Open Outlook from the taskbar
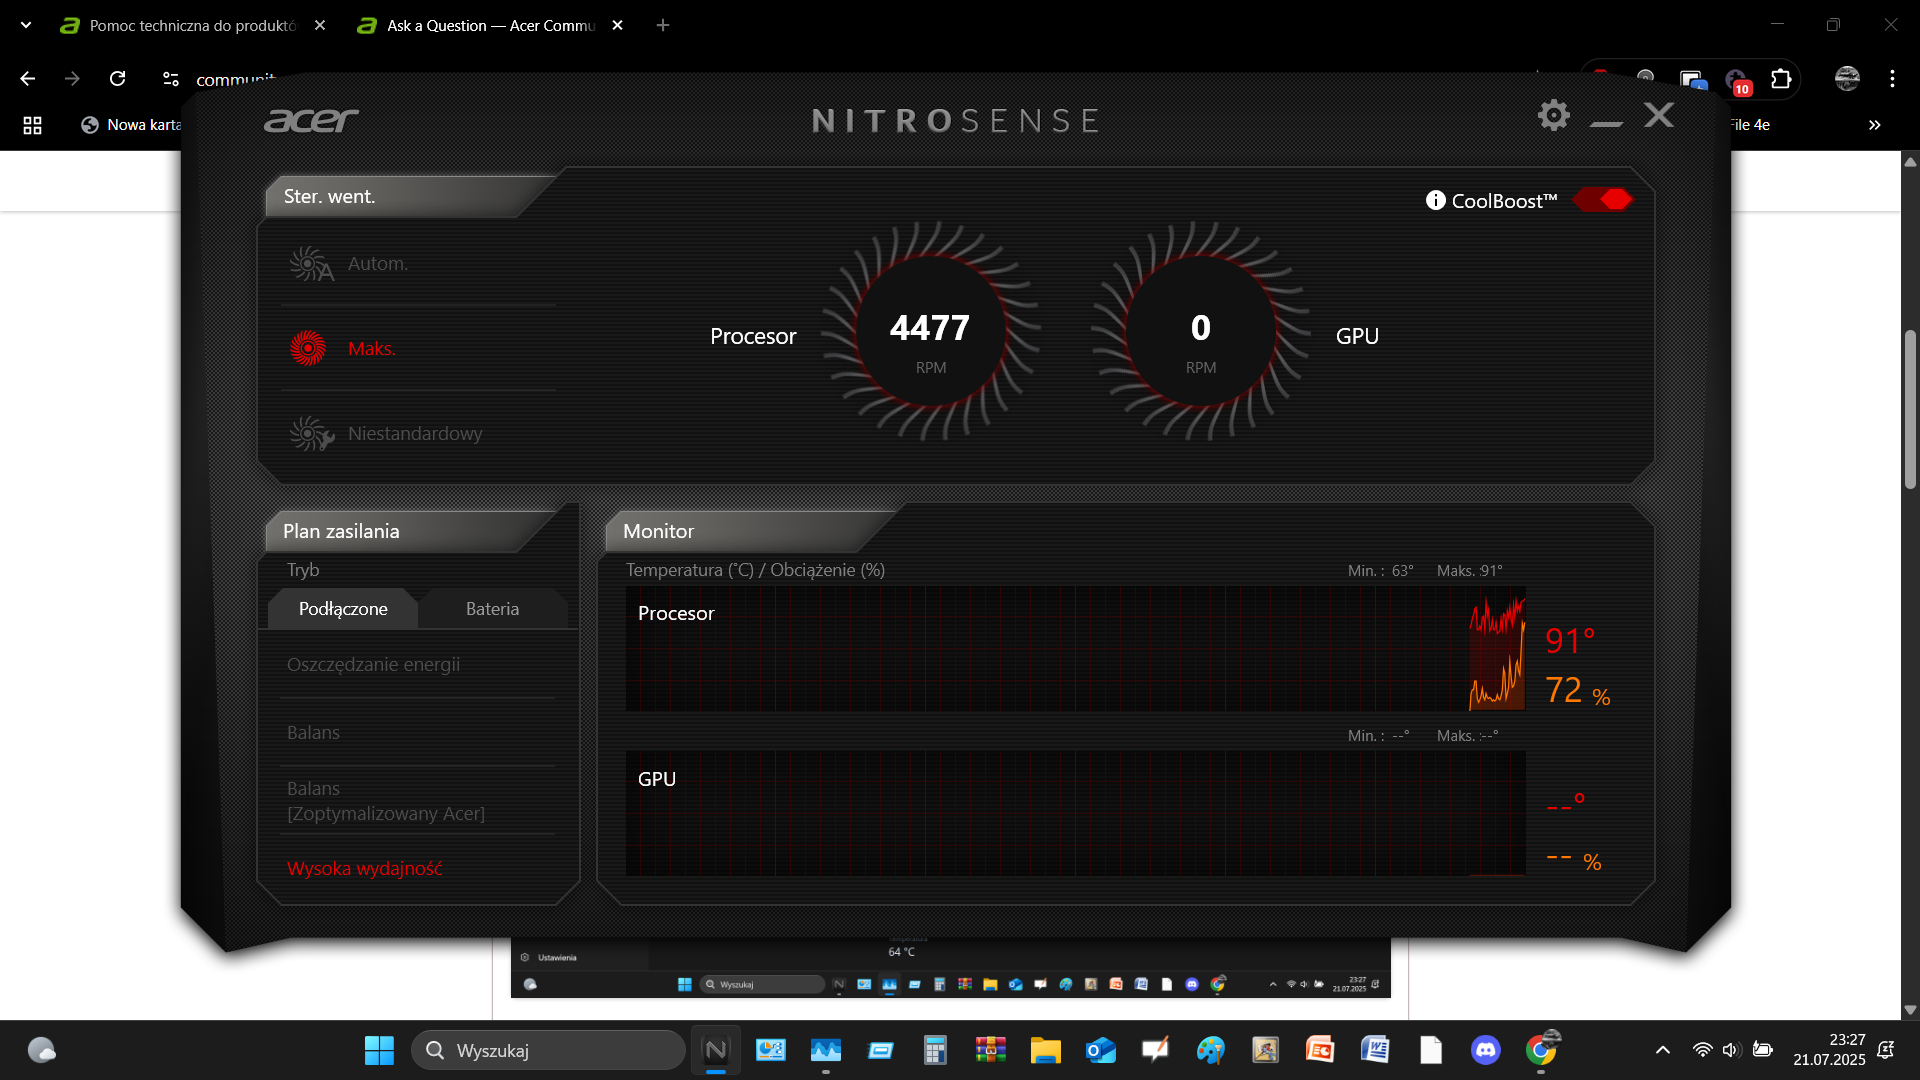Viewport: 1920px width, 1080px height. coord(1100,1050)
